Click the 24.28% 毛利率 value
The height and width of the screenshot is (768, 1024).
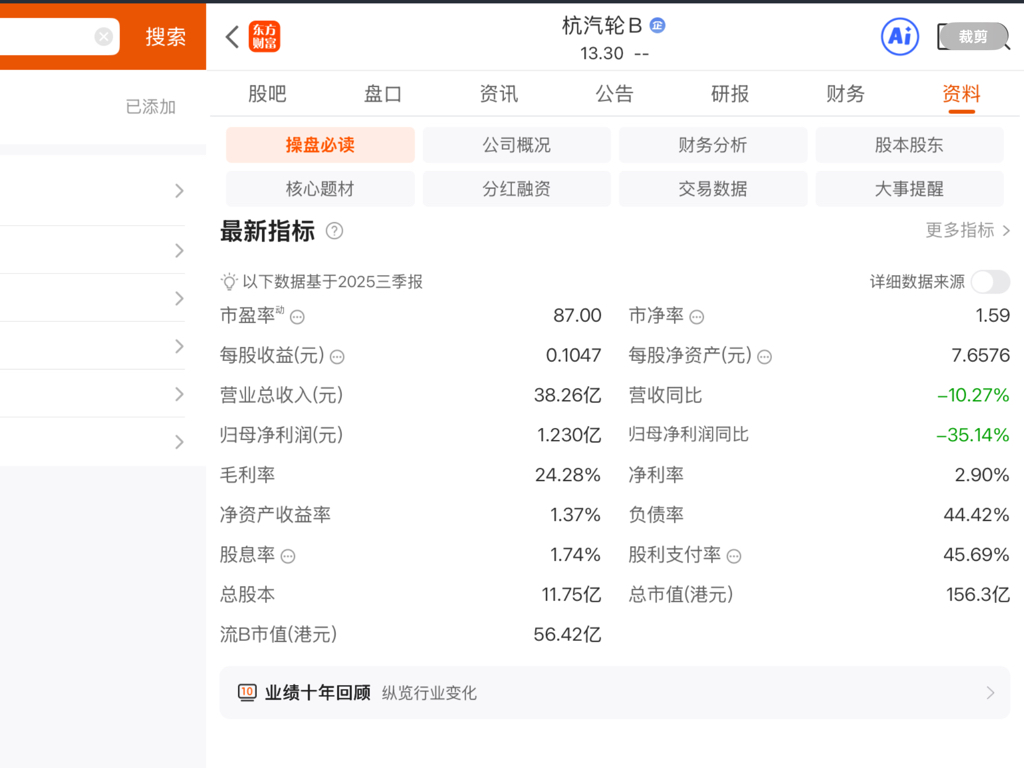coord(568,475)
